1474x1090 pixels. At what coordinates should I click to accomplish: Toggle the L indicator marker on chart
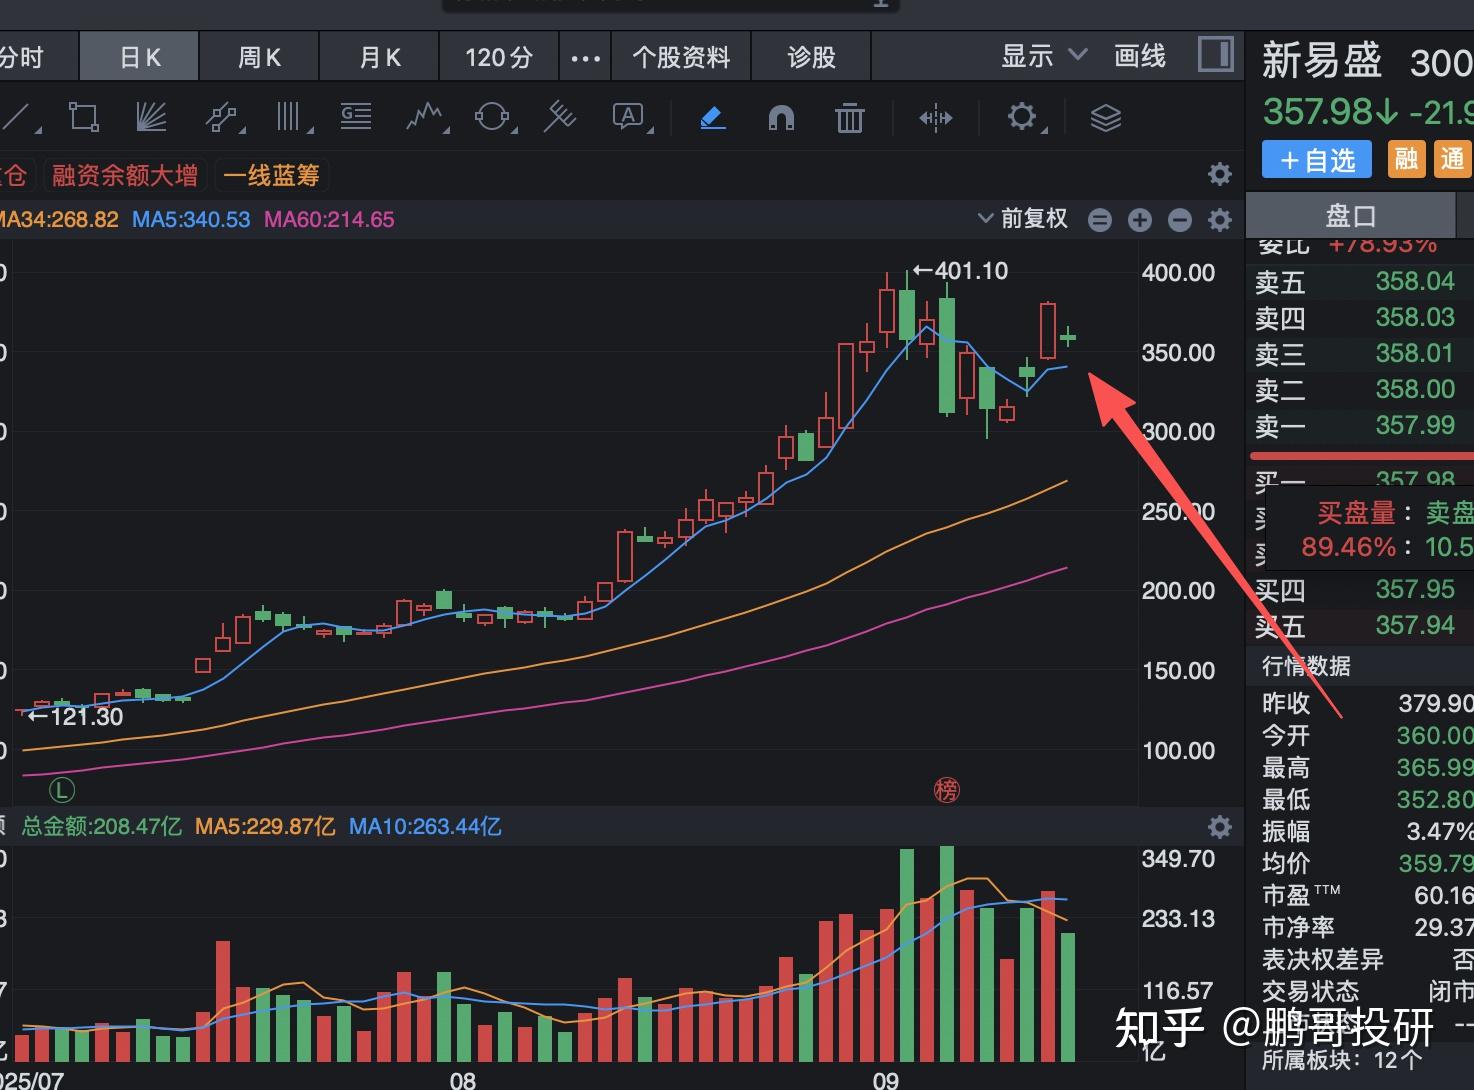[62, 789]
